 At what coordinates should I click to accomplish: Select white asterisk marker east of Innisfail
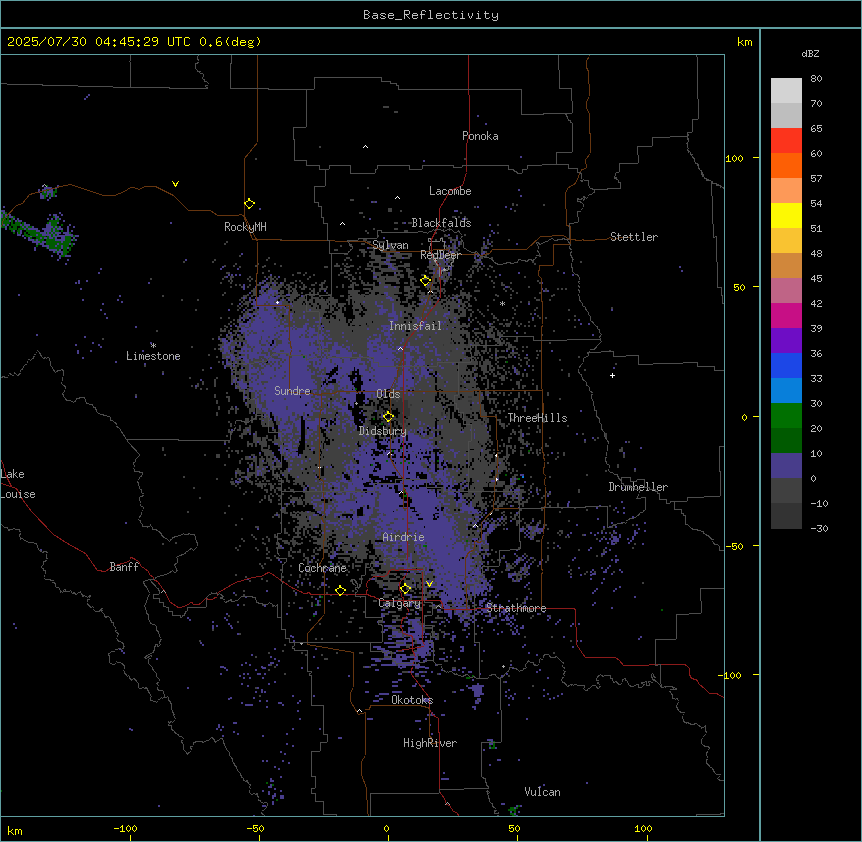click(502, 303)
